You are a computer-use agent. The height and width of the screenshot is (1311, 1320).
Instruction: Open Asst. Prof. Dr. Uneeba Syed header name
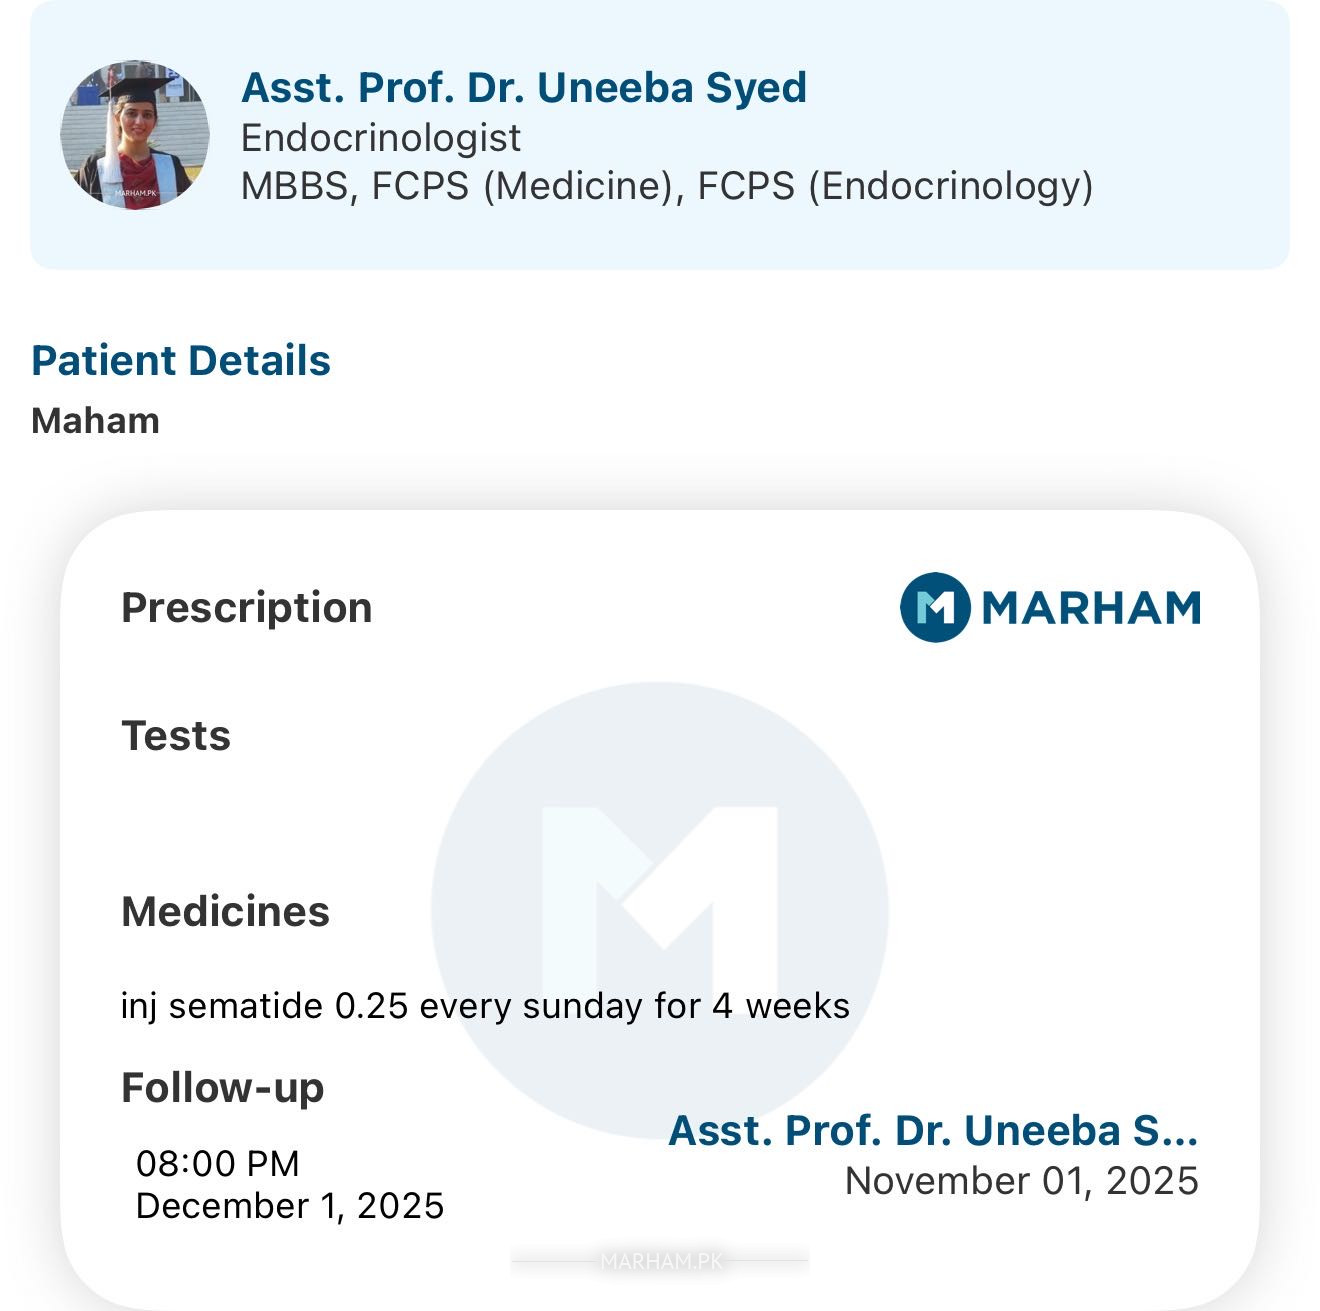point(524,87)
